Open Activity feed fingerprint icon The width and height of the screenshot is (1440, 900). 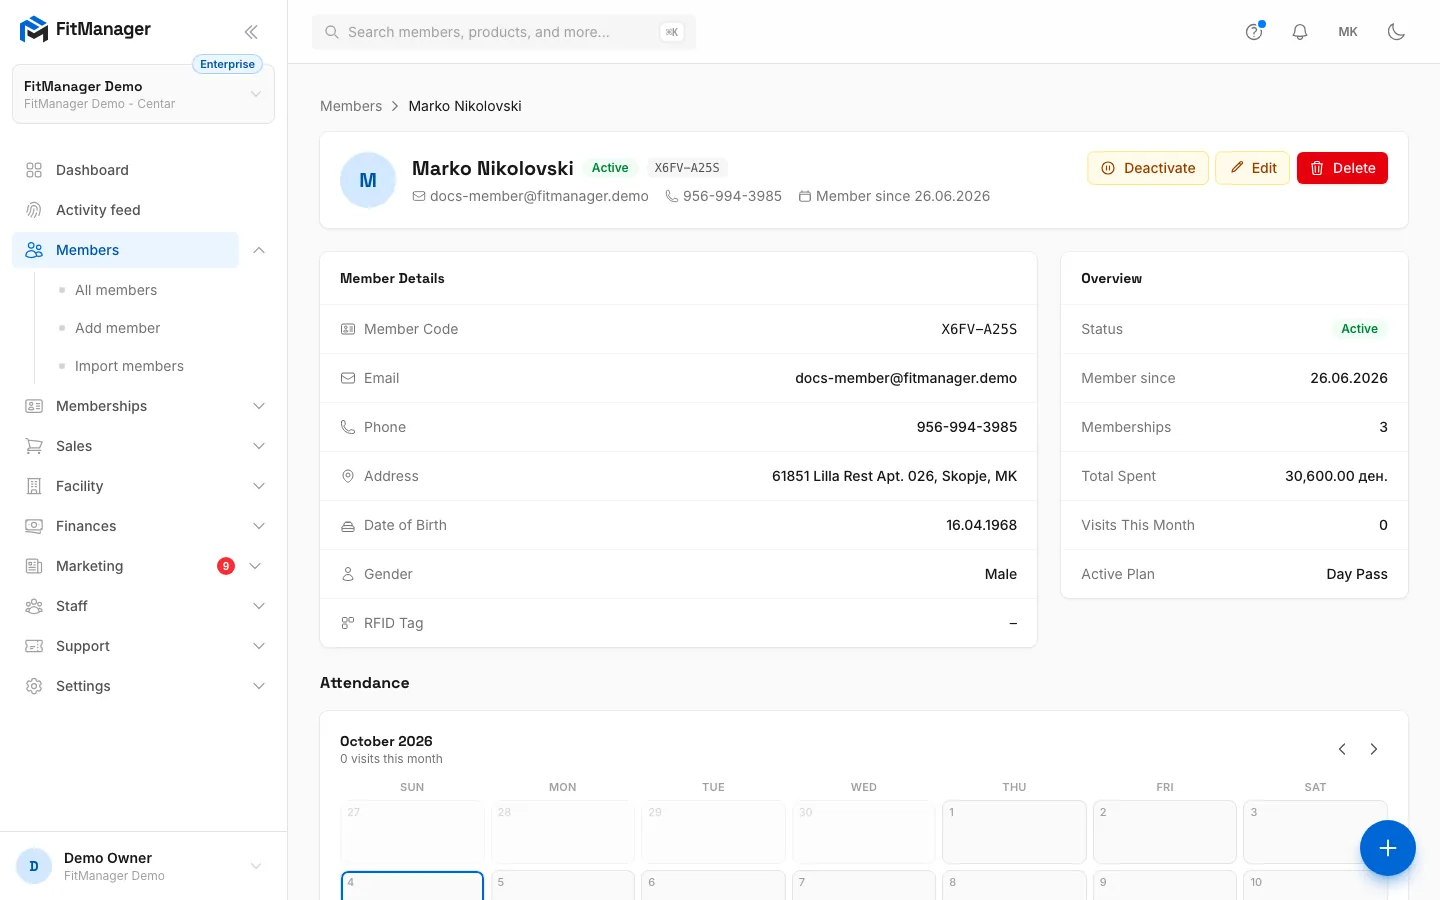point(34,210)
